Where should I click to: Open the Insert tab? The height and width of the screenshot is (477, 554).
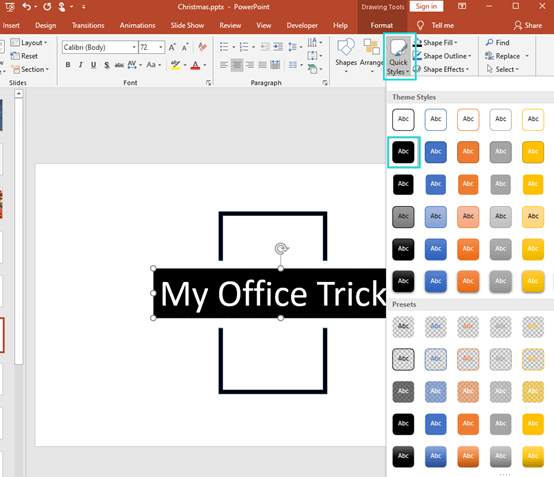click(11, 25)
